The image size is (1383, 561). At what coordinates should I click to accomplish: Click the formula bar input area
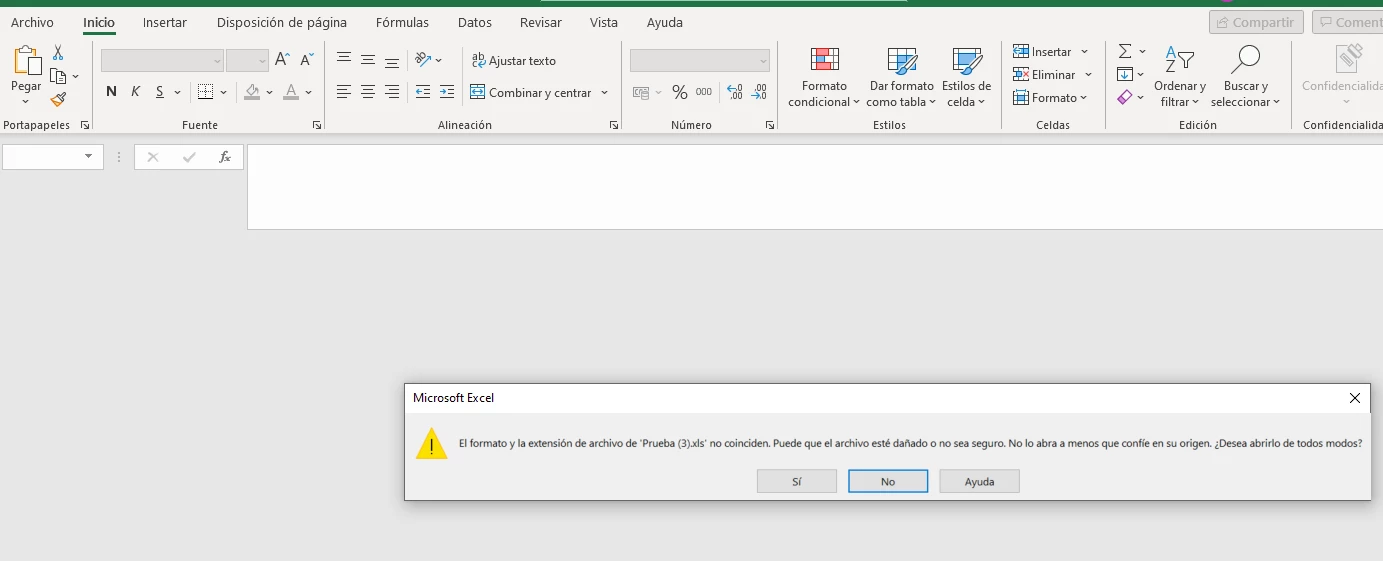tap(815, 187)
